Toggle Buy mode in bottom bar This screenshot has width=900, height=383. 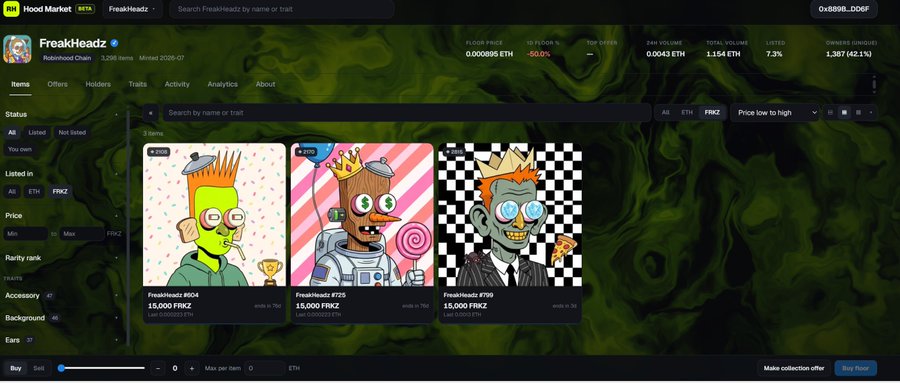click(15, 368)
